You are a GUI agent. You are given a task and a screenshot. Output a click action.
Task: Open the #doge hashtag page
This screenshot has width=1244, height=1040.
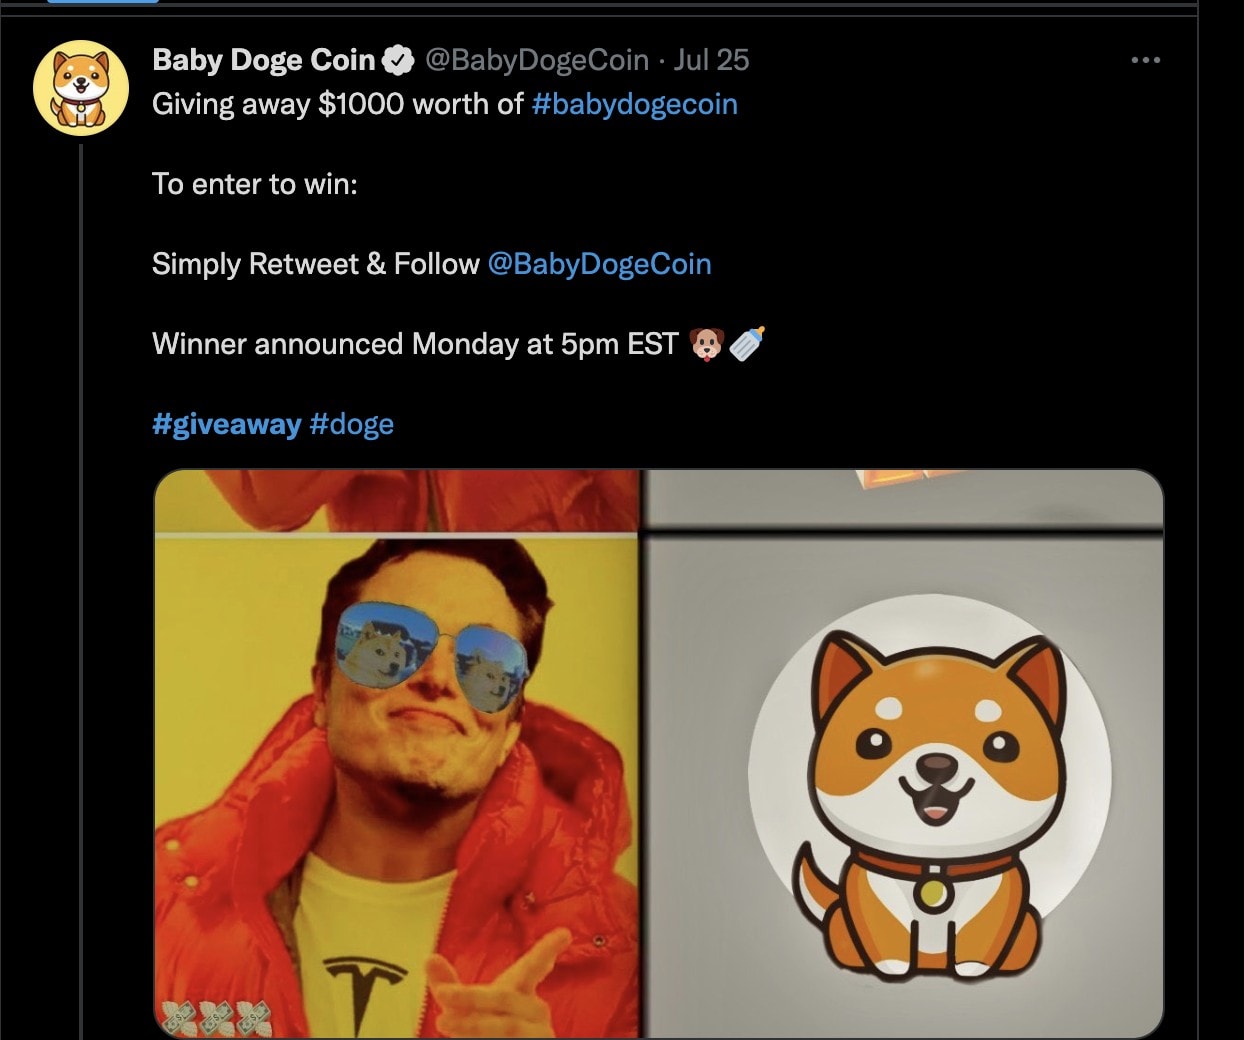coord(353,423)
